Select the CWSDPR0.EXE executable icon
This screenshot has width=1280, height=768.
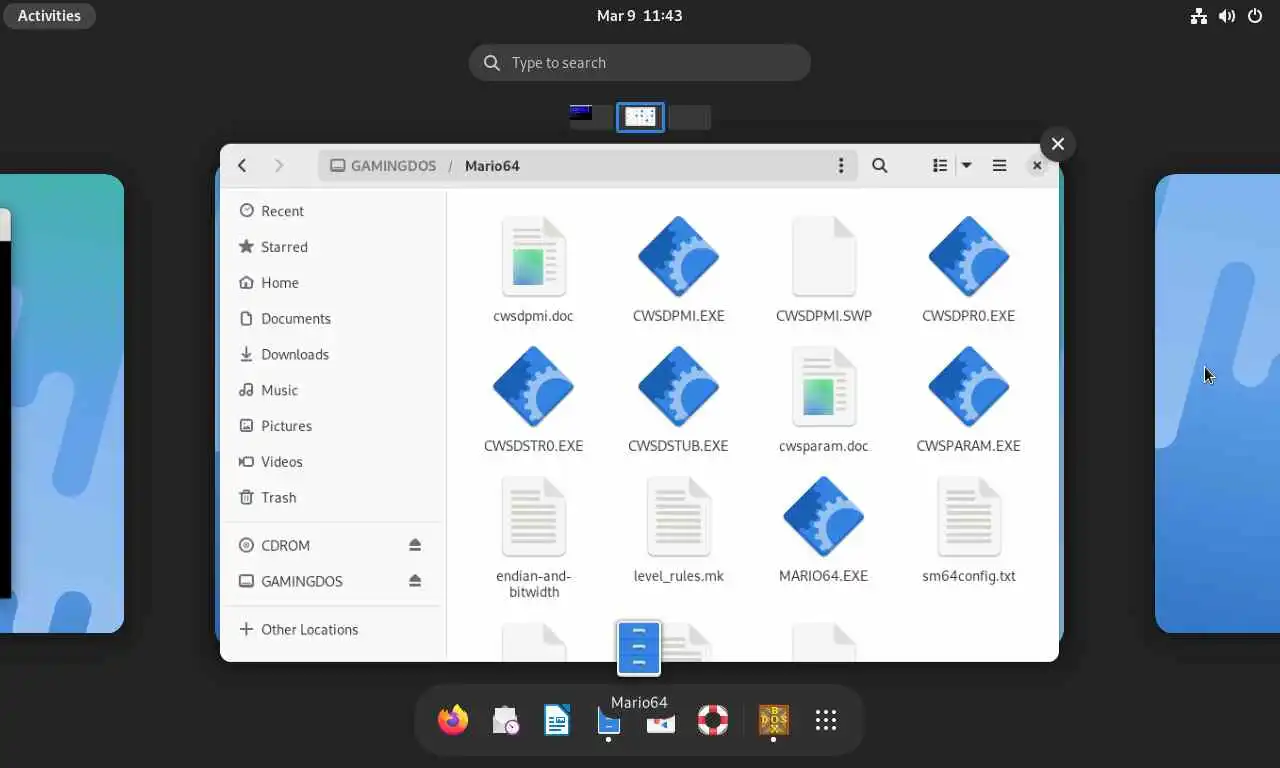click(x=968, y=257)
